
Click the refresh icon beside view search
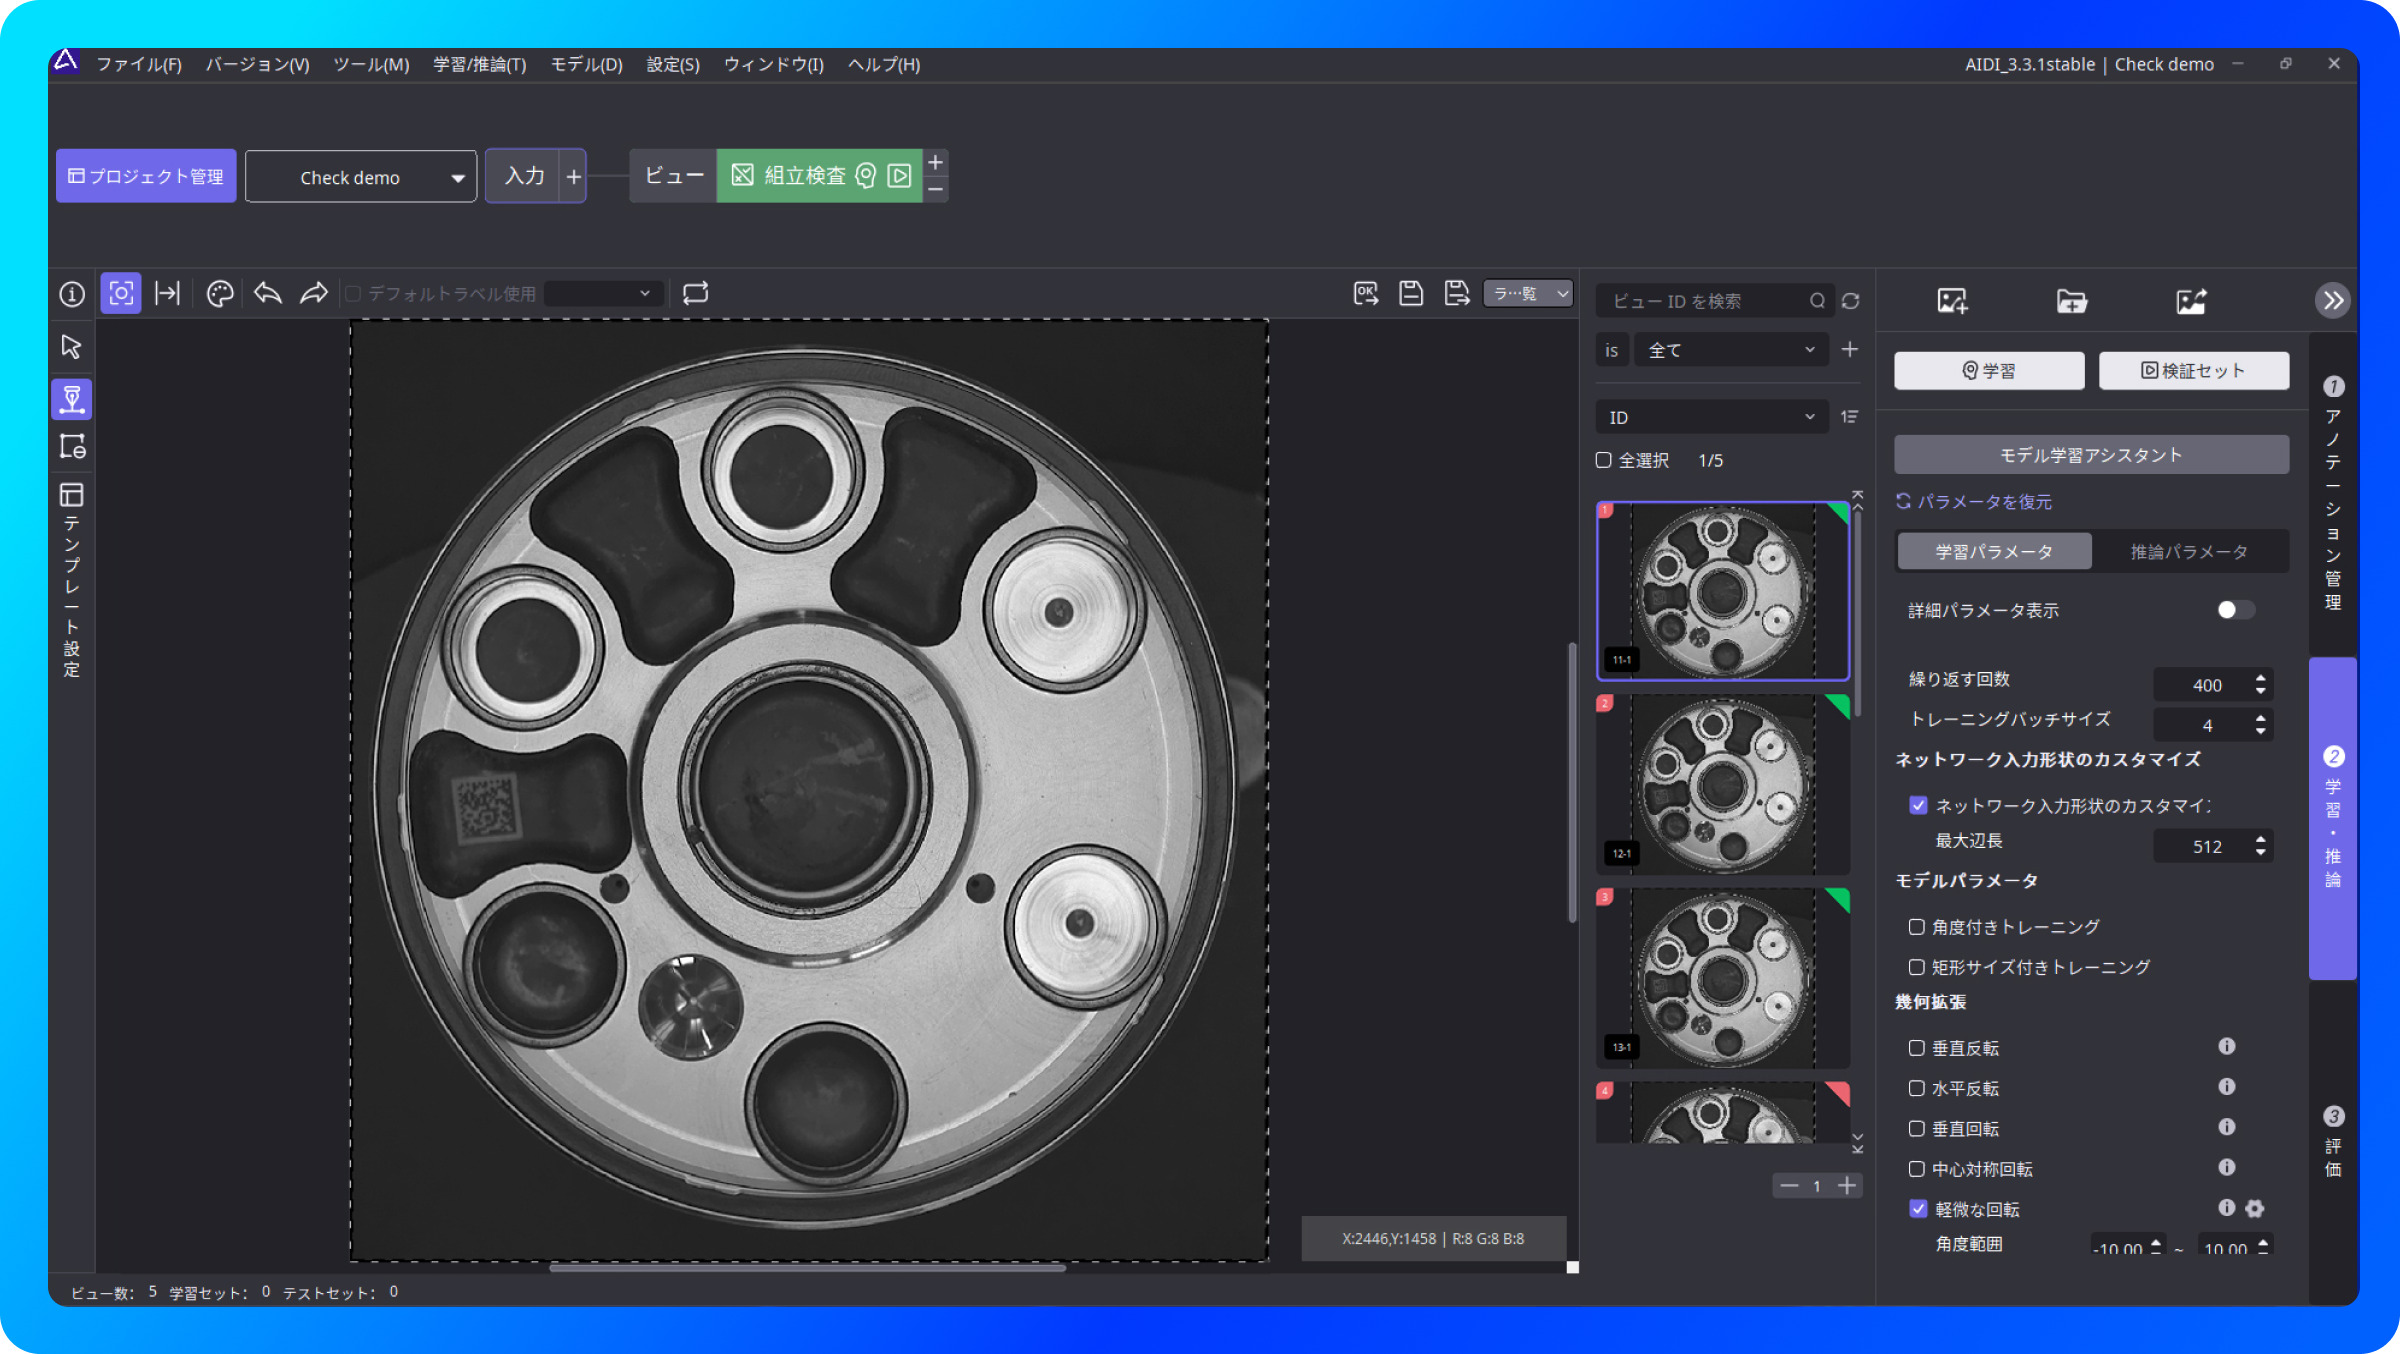tap(1851, 301)
